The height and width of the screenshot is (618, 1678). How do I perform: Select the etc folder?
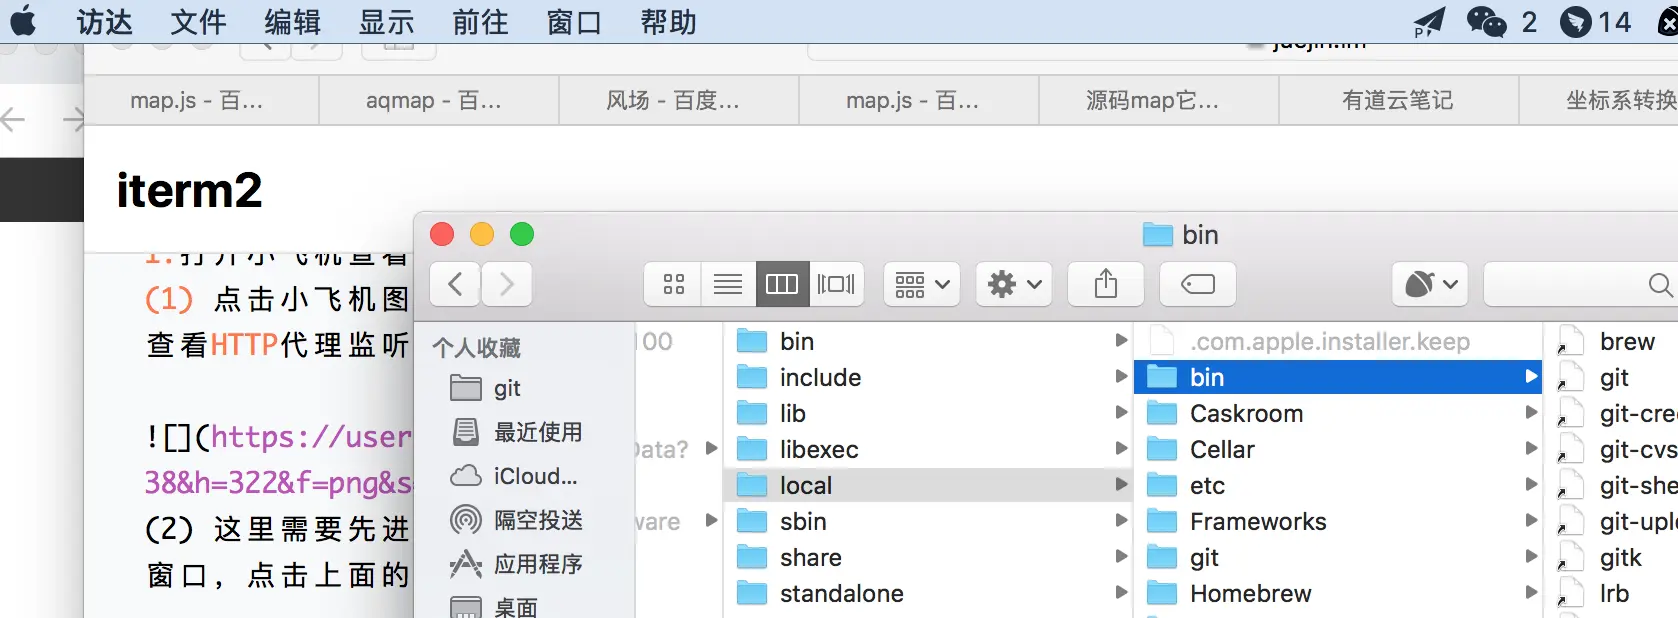point(1338,485)
